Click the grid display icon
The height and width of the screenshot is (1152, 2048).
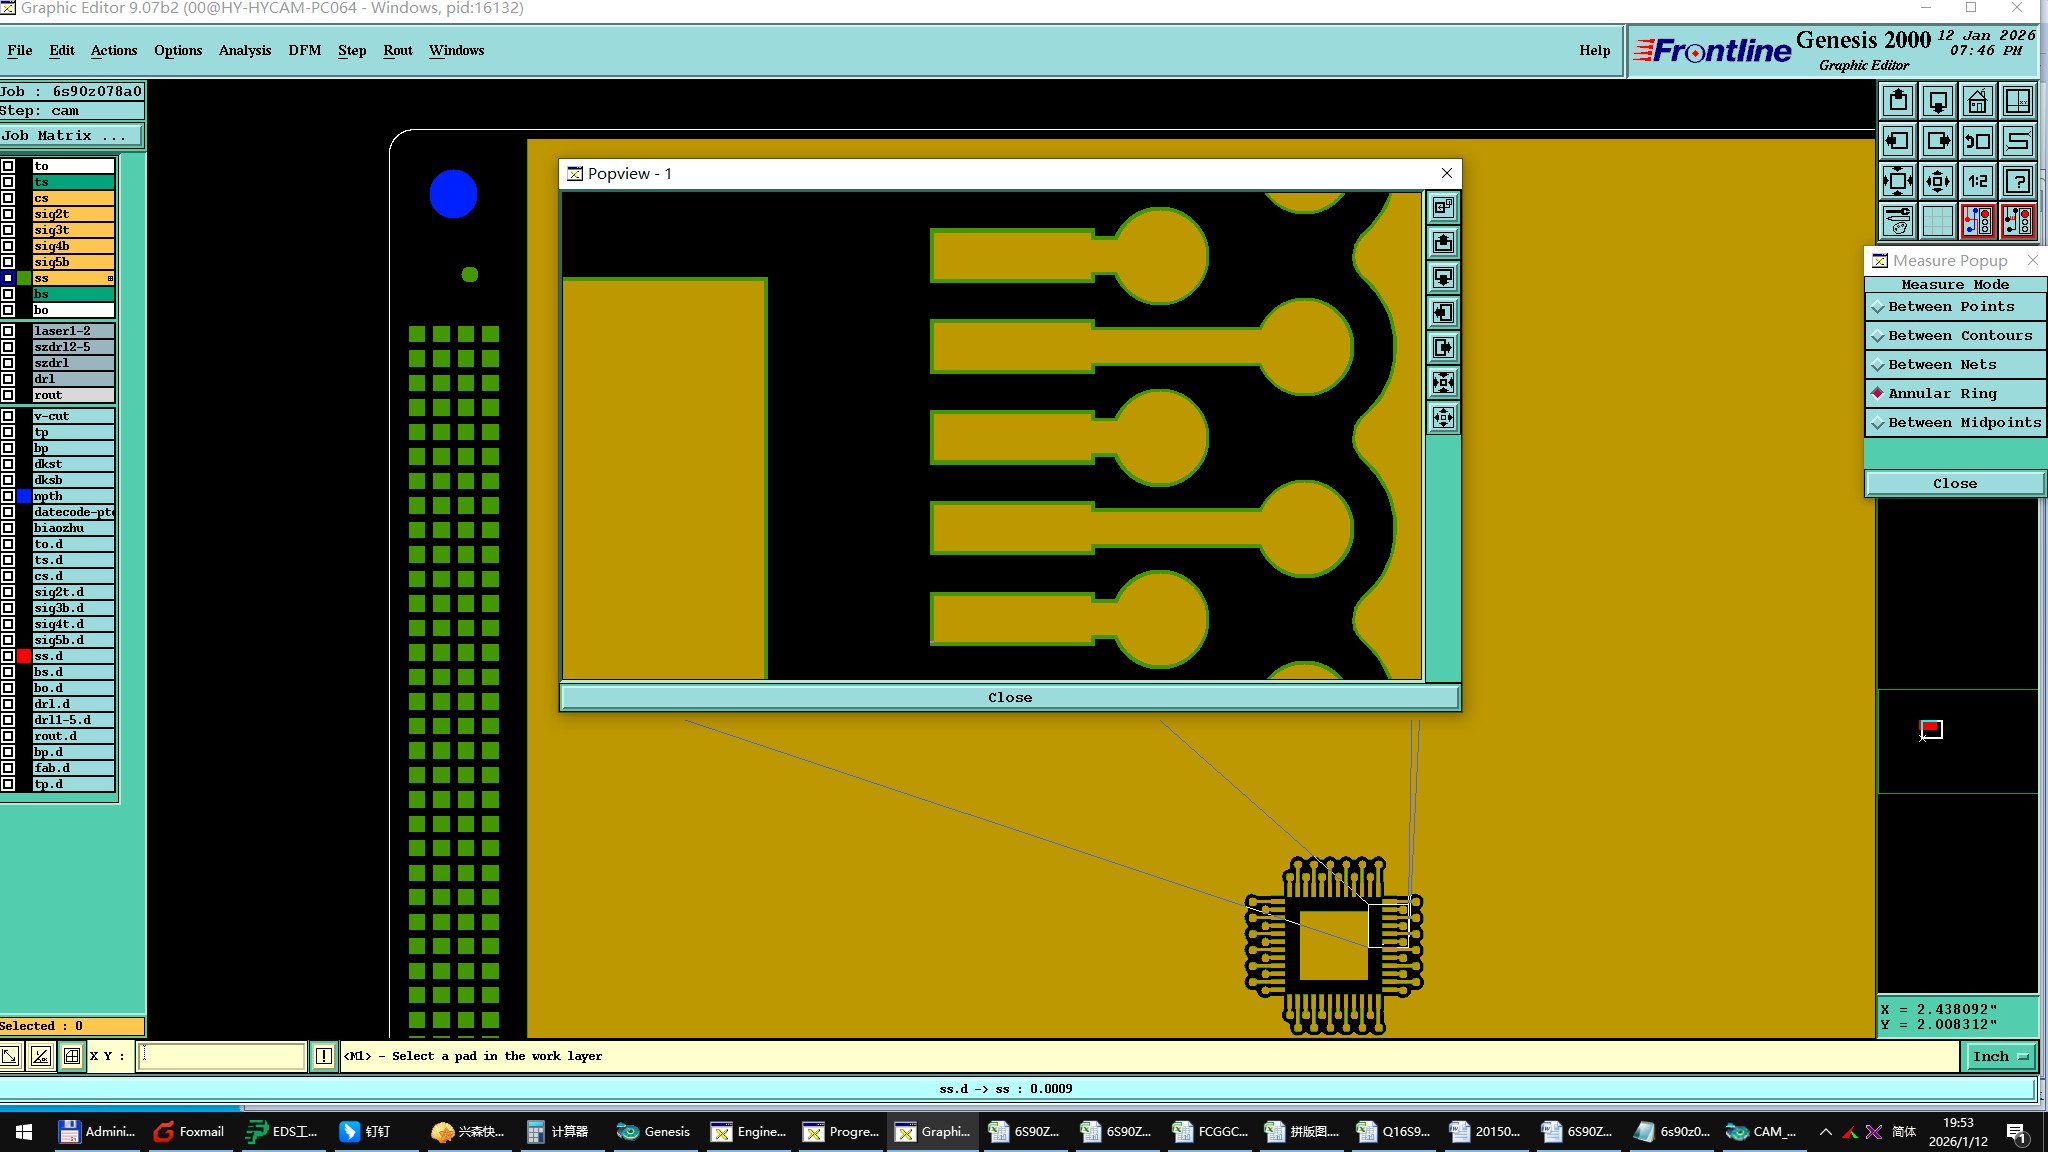1937,221
